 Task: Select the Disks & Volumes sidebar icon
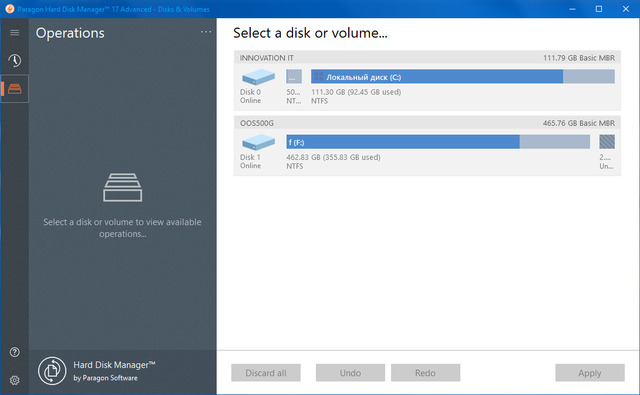coord(14,89)
